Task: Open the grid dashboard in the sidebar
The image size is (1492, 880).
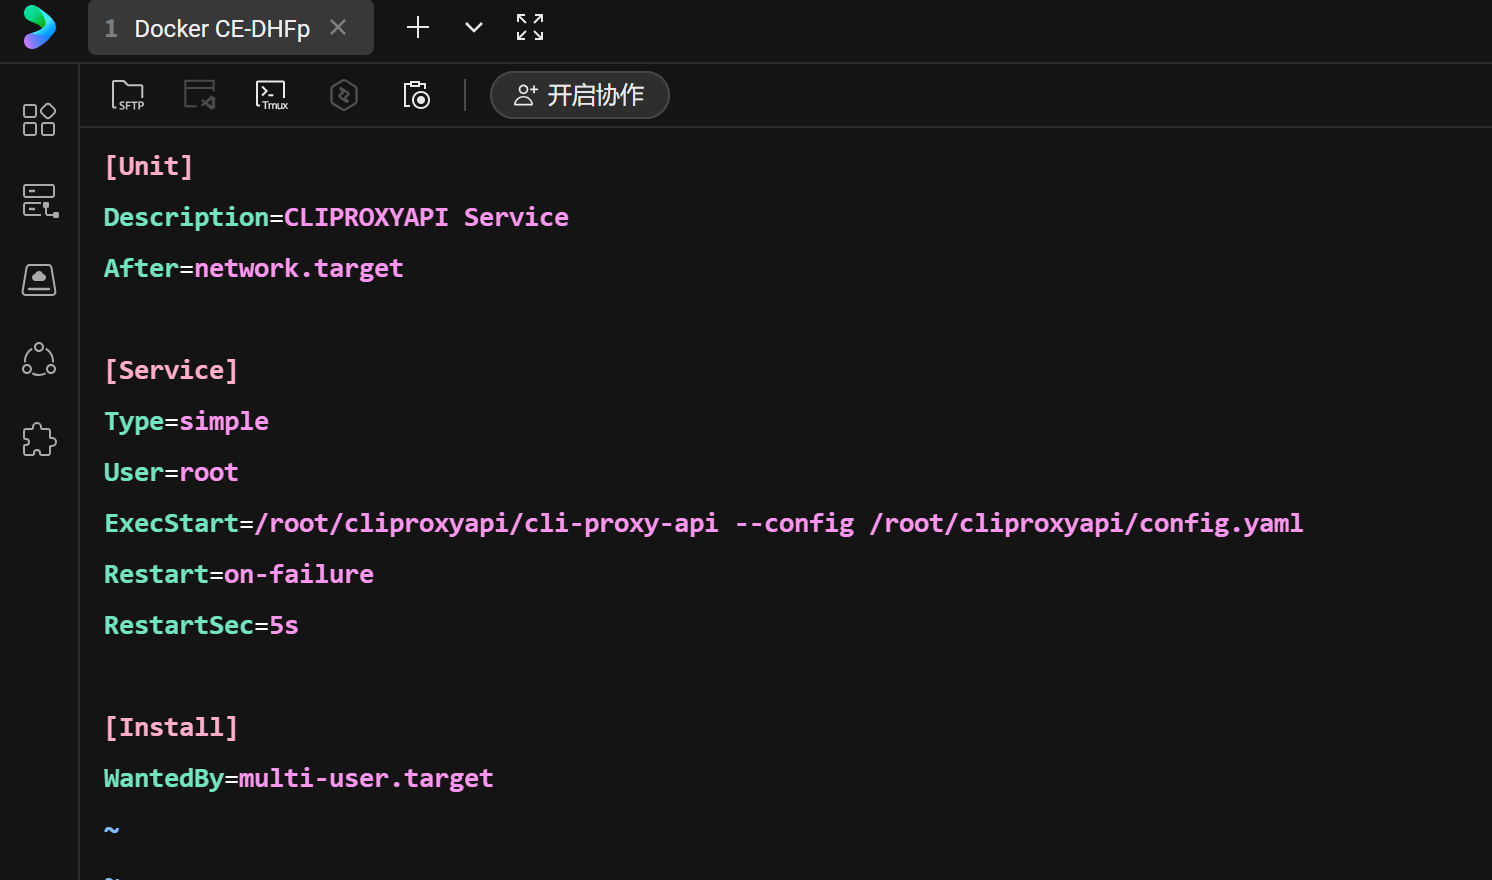Action: pyautogui.click(x=39, y=120)
